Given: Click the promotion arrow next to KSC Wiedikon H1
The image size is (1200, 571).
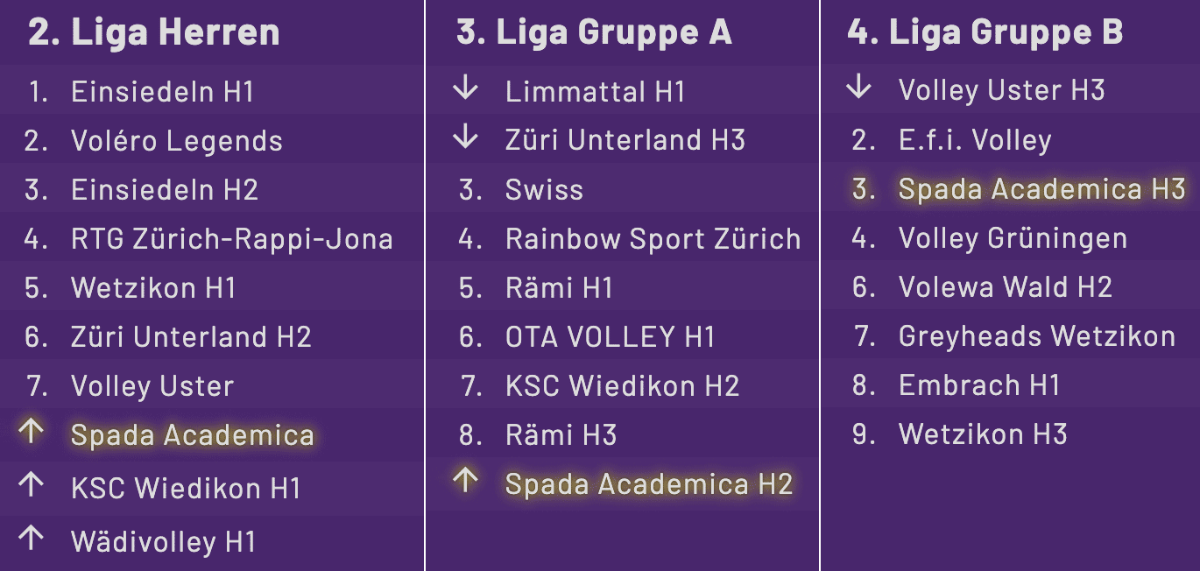Looking at the screenshot, I should 32,486.
